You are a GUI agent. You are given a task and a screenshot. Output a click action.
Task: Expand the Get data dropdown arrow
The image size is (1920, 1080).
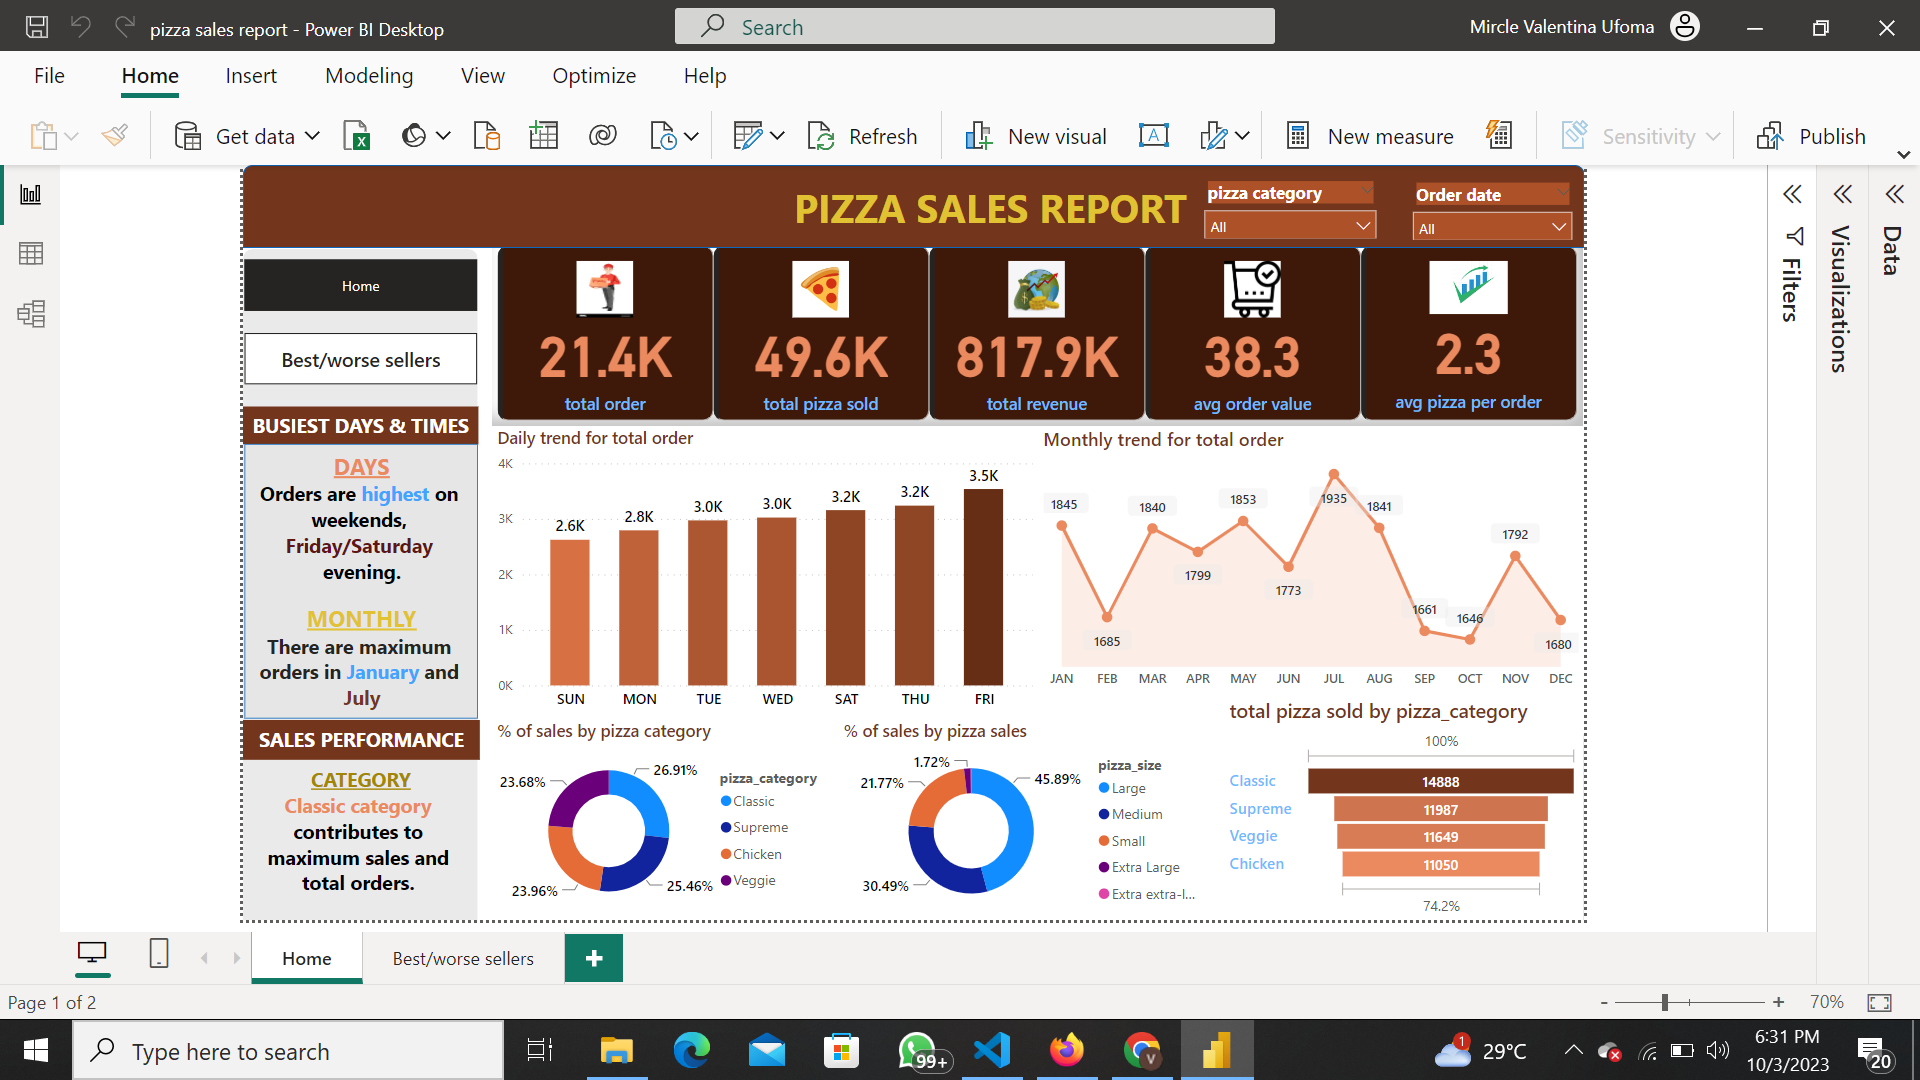pyautogui.click(x=312, y=135)
